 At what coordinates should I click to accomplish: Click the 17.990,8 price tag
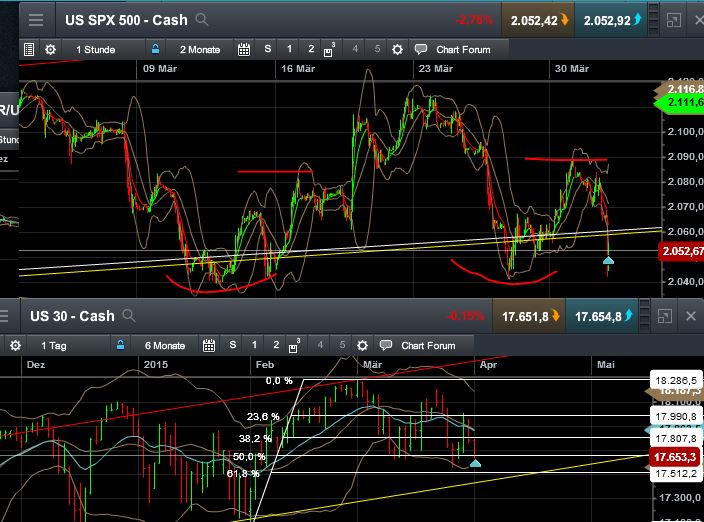tap(676, 417)
